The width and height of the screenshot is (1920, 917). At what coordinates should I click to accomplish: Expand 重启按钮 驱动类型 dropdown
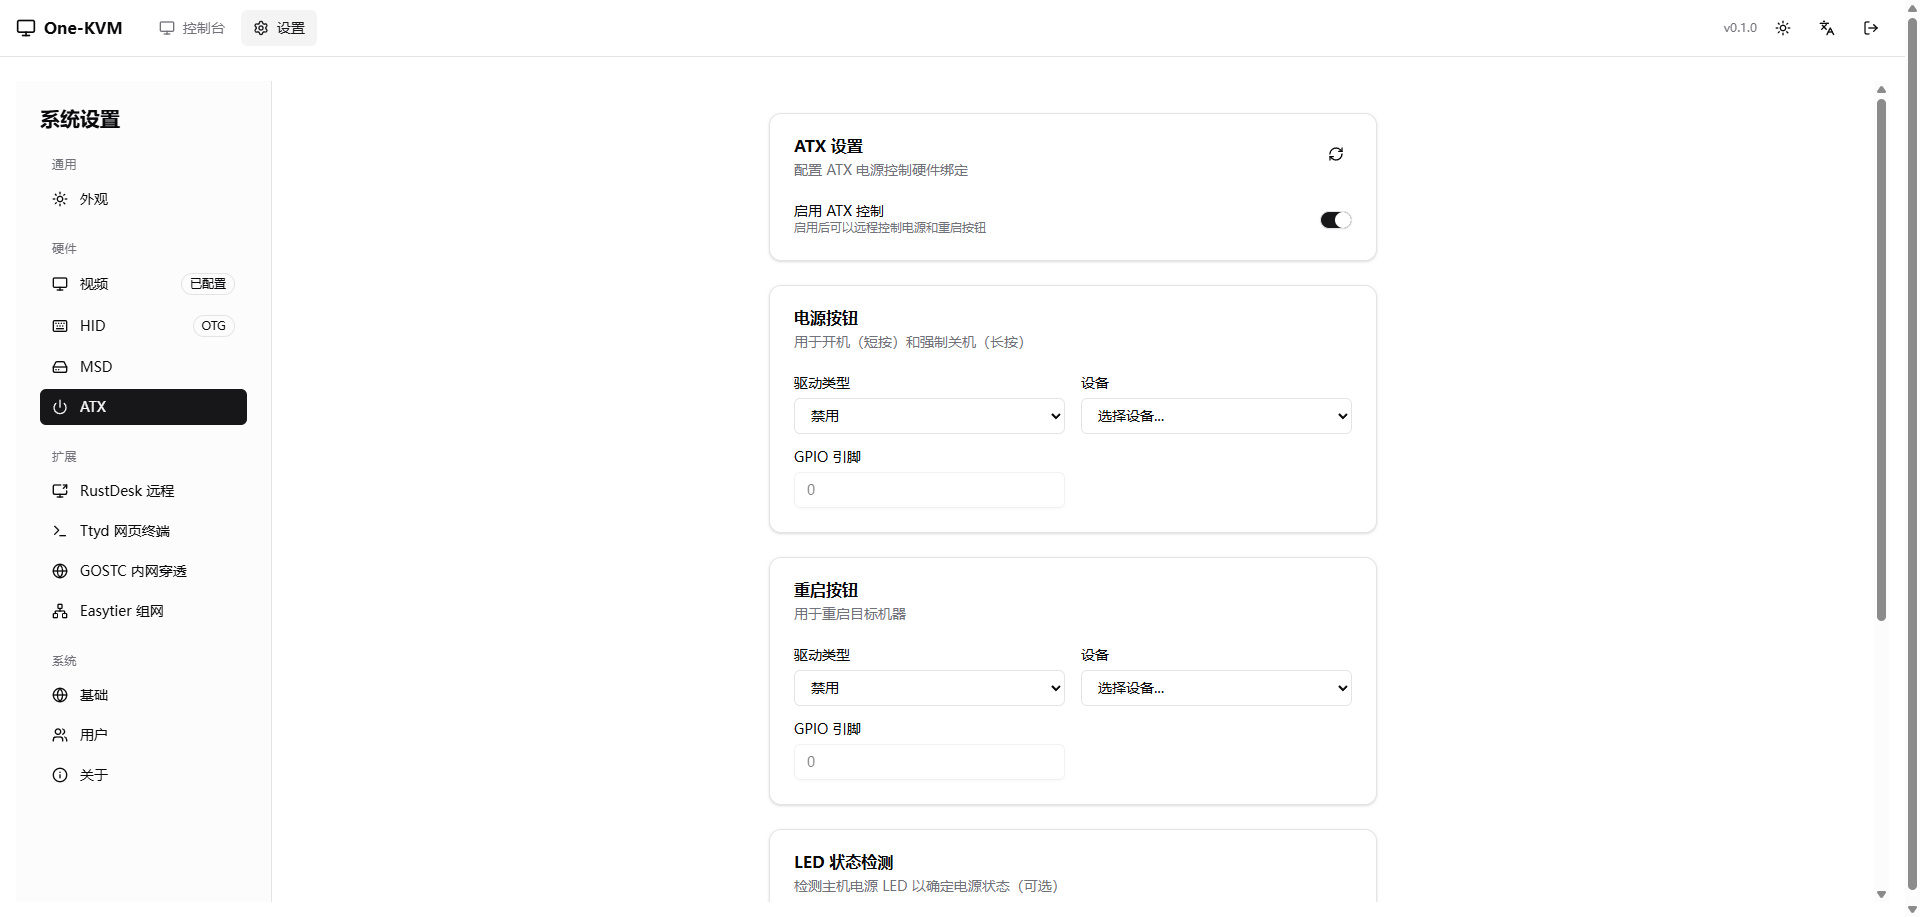click(x=928, y=688)
